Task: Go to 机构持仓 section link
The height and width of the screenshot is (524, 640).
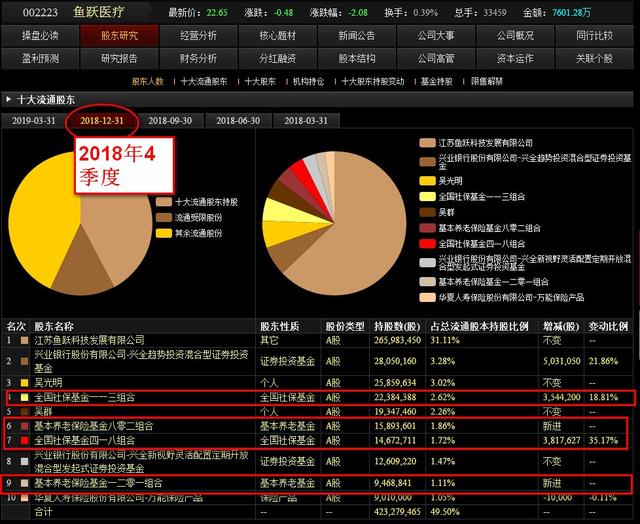Action: tap(308, 81)
